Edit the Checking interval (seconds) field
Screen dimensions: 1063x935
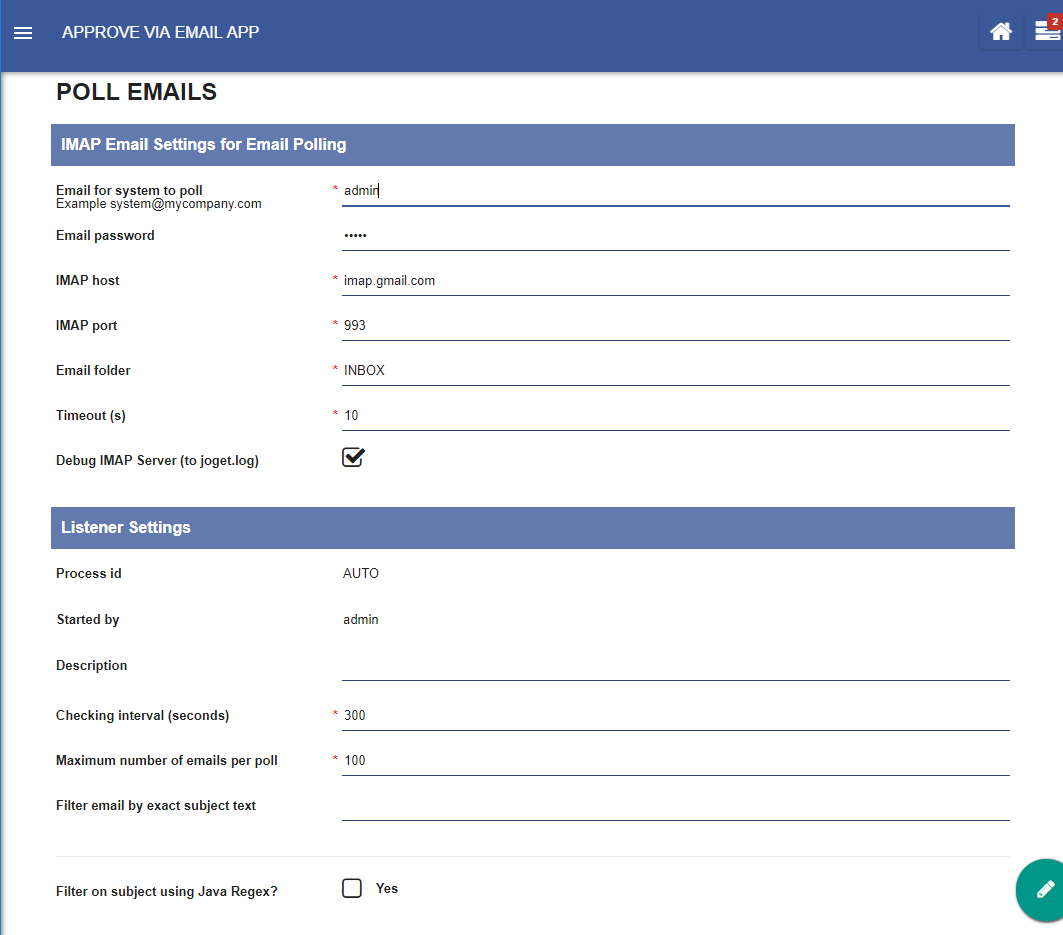tap(675, 716)
